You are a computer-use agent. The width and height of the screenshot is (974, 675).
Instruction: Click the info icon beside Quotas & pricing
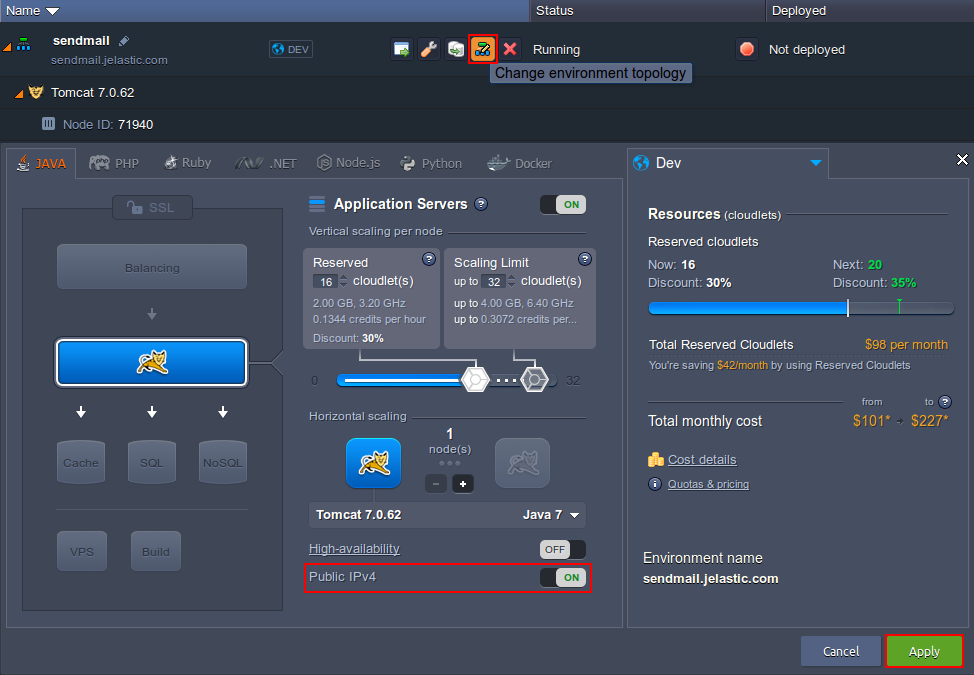click(655, 484)
